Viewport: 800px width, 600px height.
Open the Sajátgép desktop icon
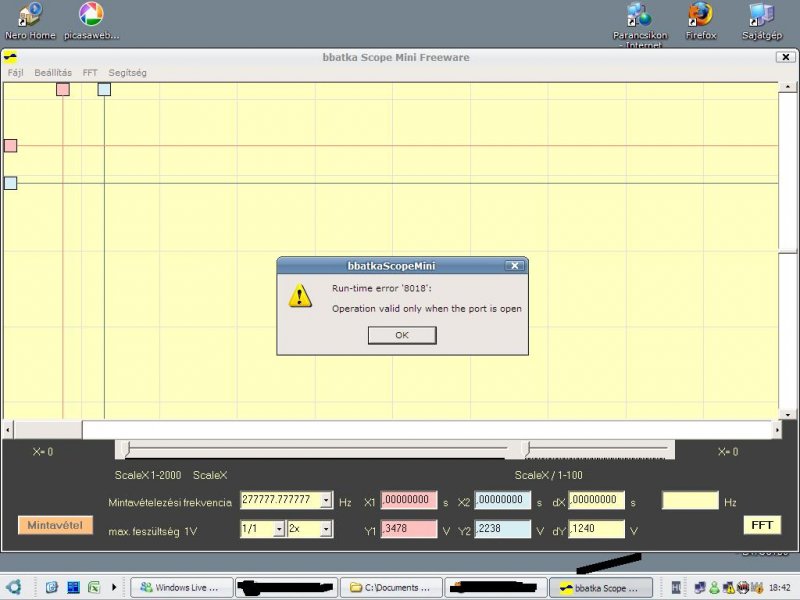(x=762, y=21)
